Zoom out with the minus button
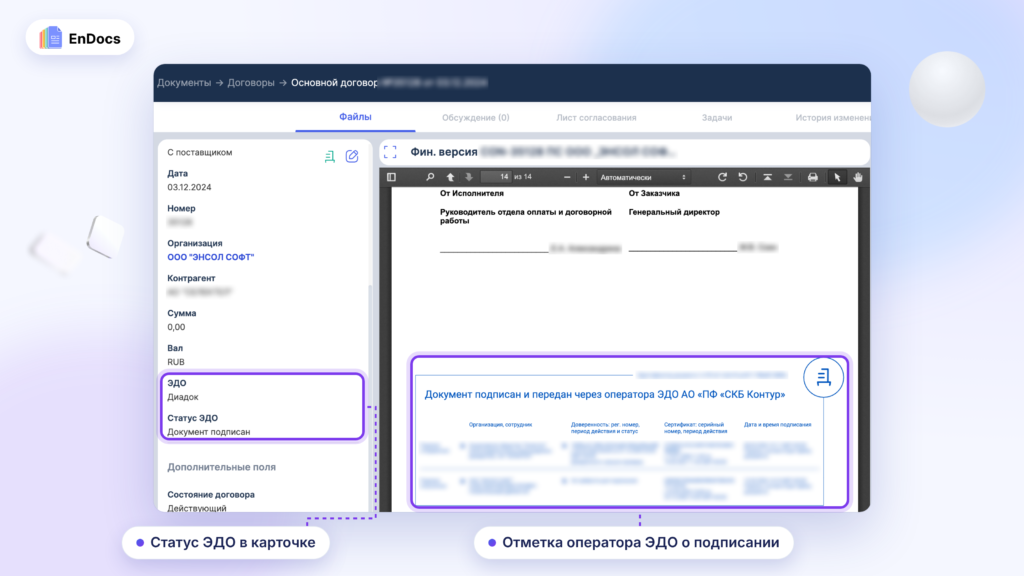The height and width of the screenshot is (576, 1024). point(567,177)
